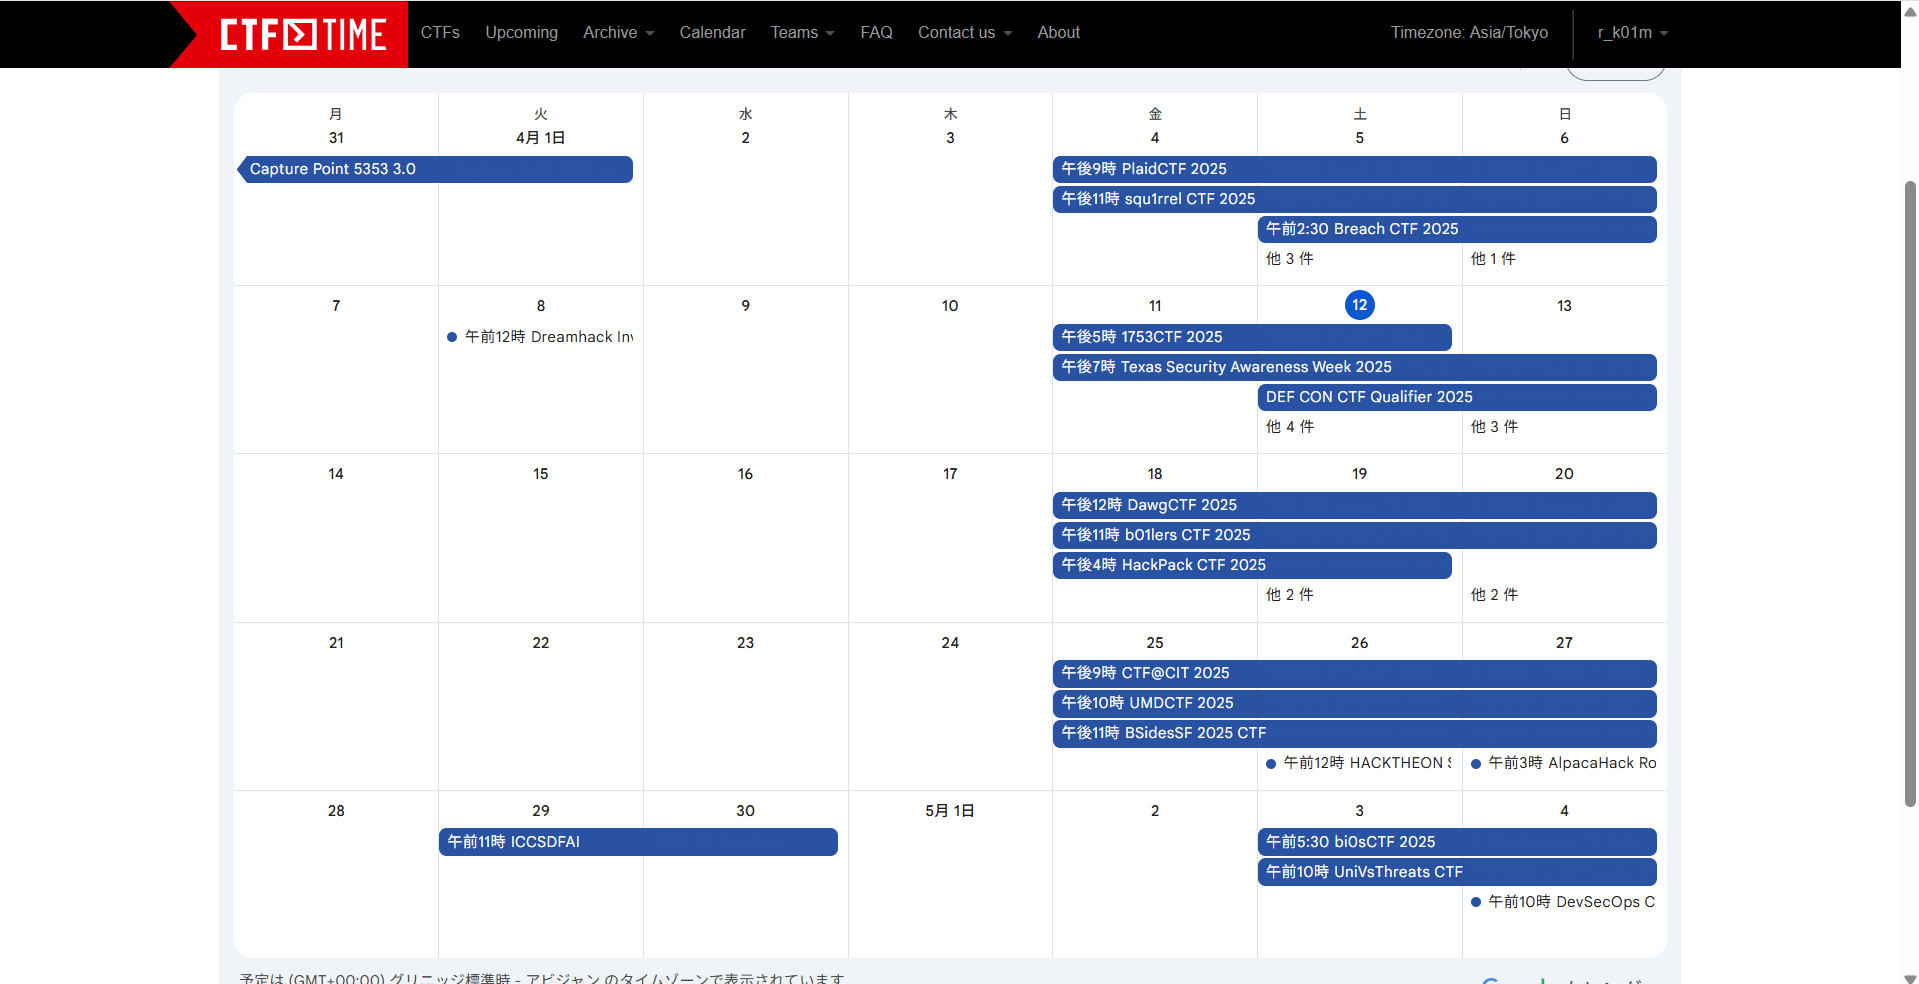1919x984 pixels.
Task: Open the Dreamhack event on April 8
Action: [540, 337]
